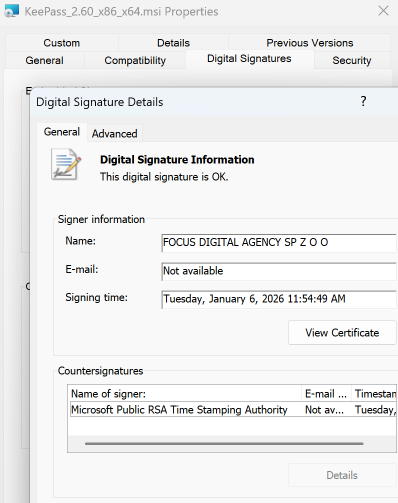Click the question mark help button

coord(363,101)
